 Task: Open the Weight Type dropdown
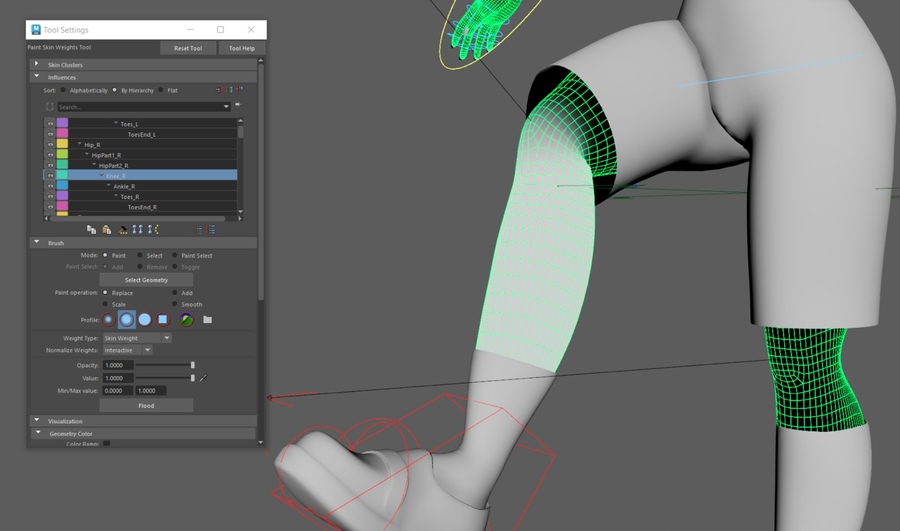(136, 338)
